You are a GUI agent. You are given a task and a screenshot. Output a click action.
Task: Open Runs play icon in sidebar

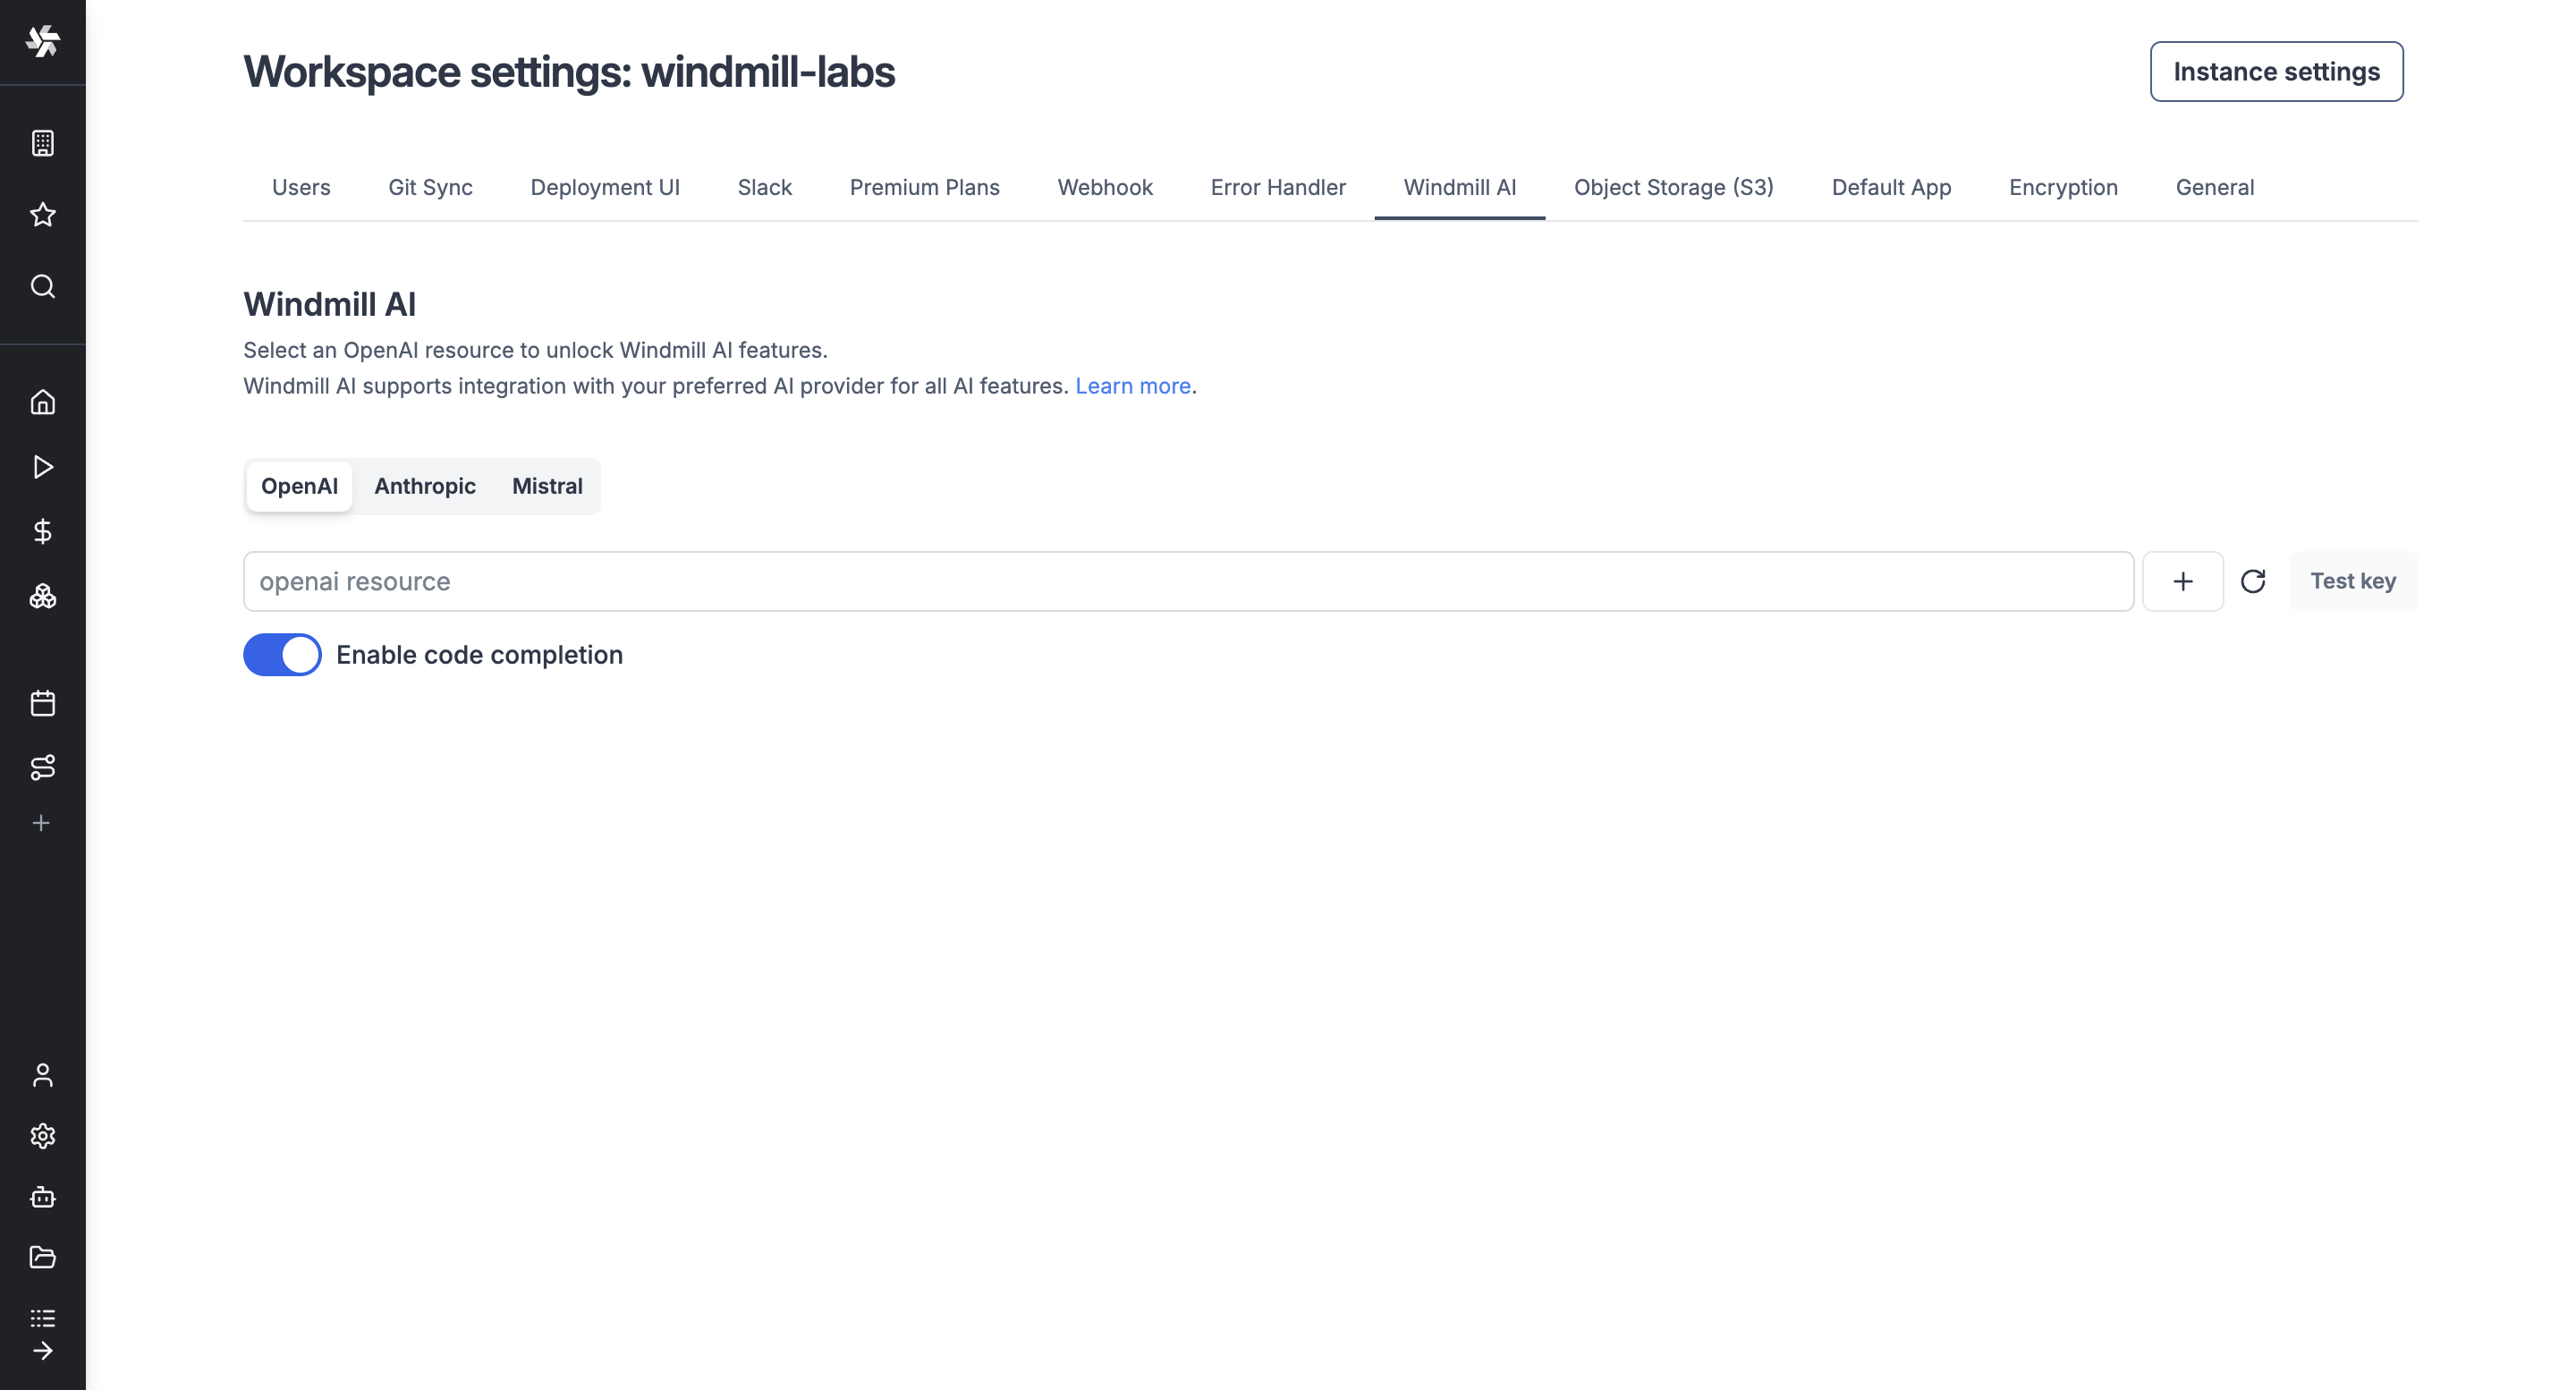point(42,467)
